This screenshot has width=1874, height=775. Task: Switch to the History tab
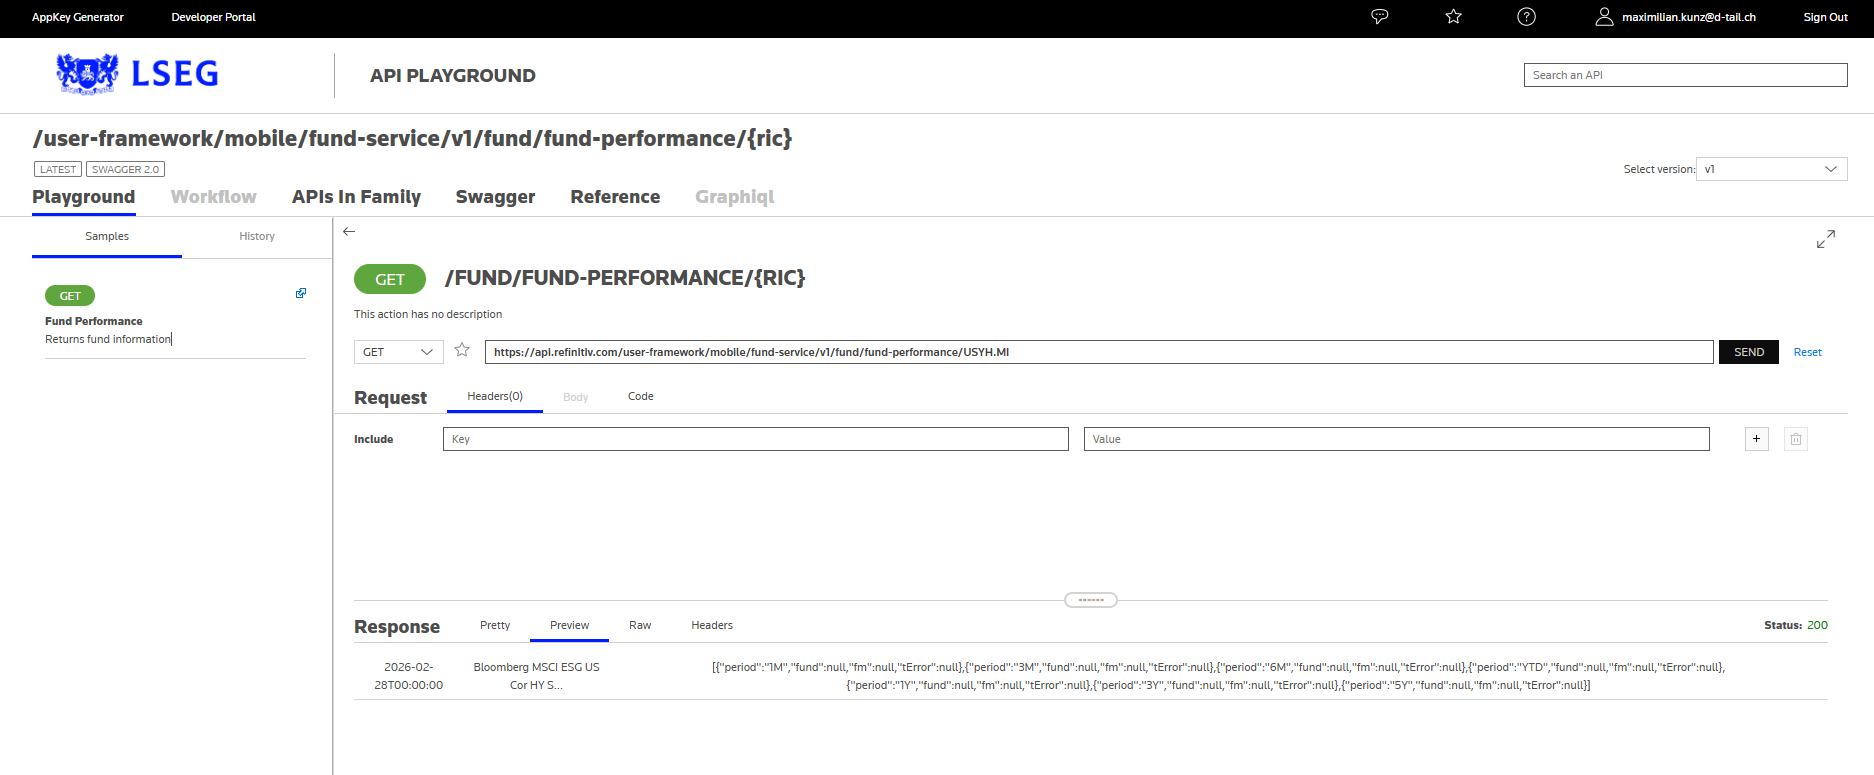(x=257, y=236)
